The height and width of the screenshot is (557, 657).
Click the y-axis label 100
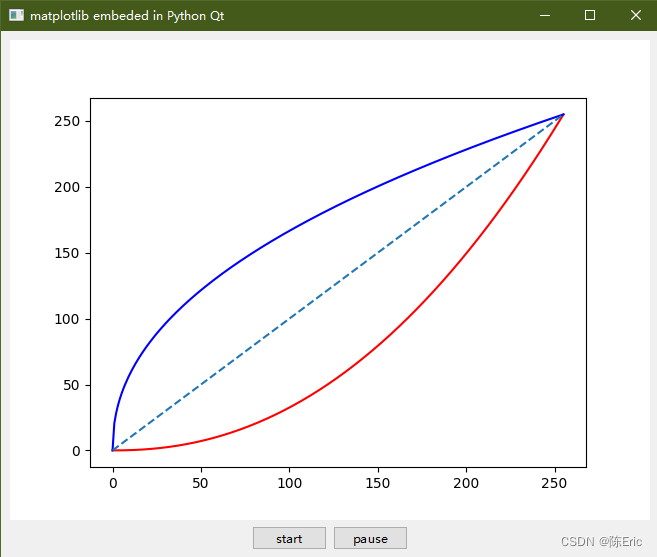pyautogui.click(x=67, y=319)
